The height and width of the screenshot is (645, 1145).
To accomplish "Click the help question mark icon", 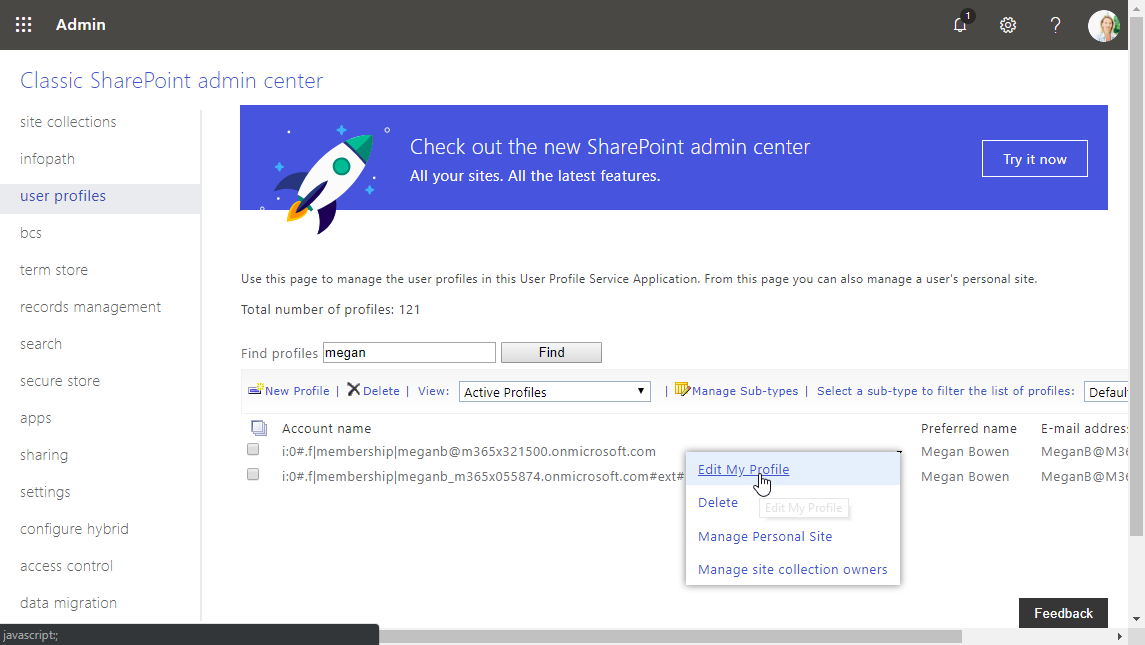I will pyautogui.click(x=1055, y=25).
